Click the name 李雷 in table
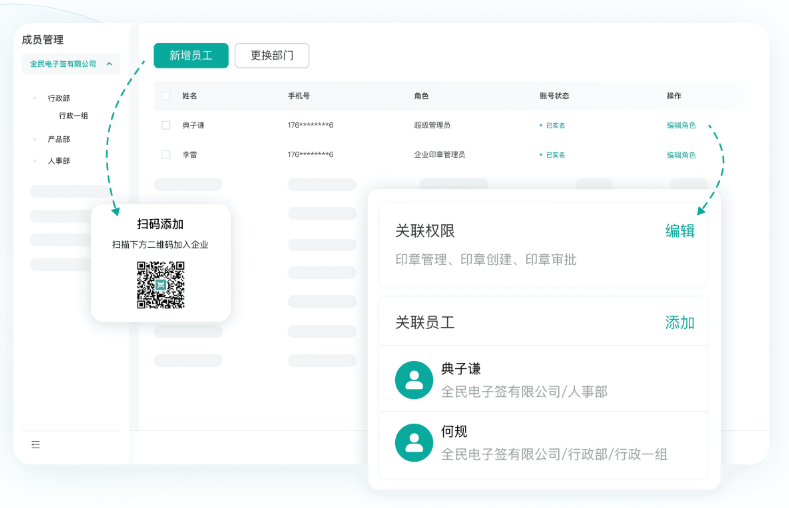This screenshot has height=508, width=789. (190, 155)
